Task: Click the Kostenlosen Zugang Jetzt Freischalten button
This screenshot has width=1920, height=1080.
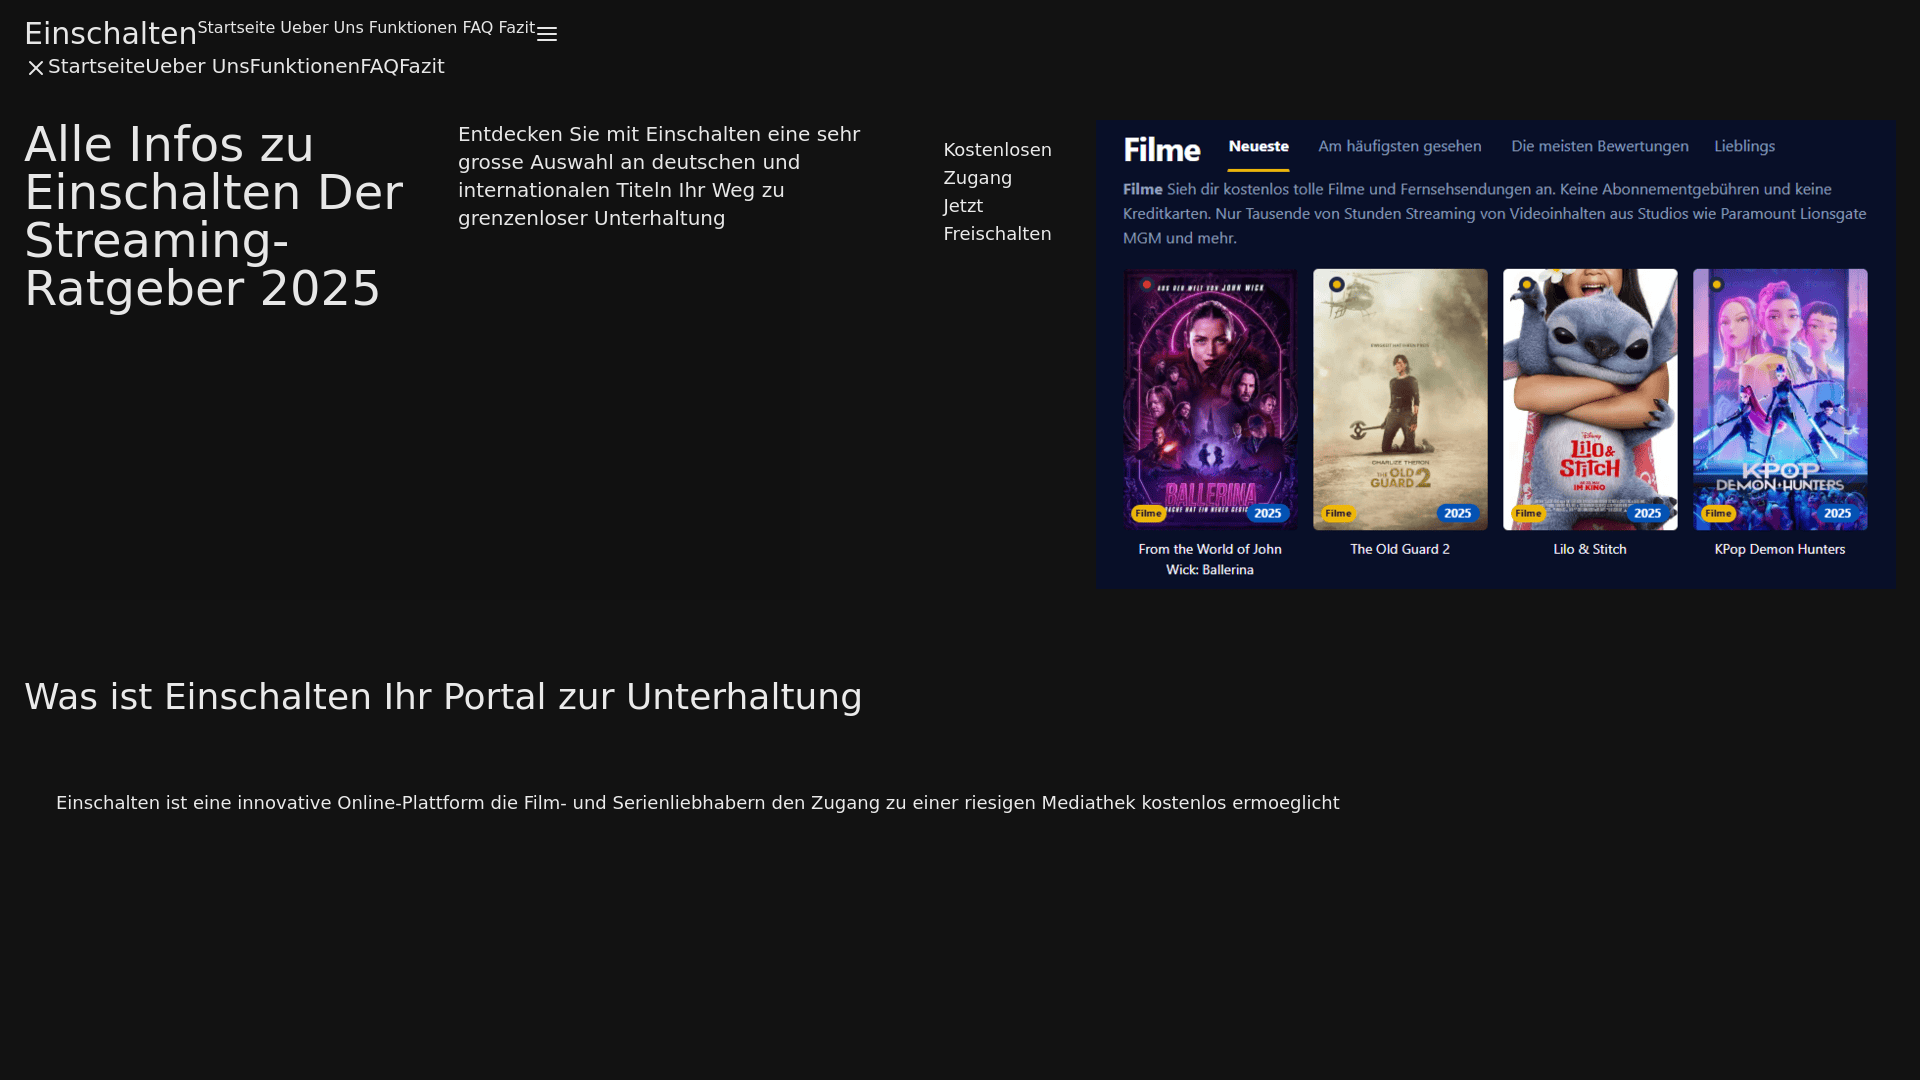Action: tap(997, 192)
